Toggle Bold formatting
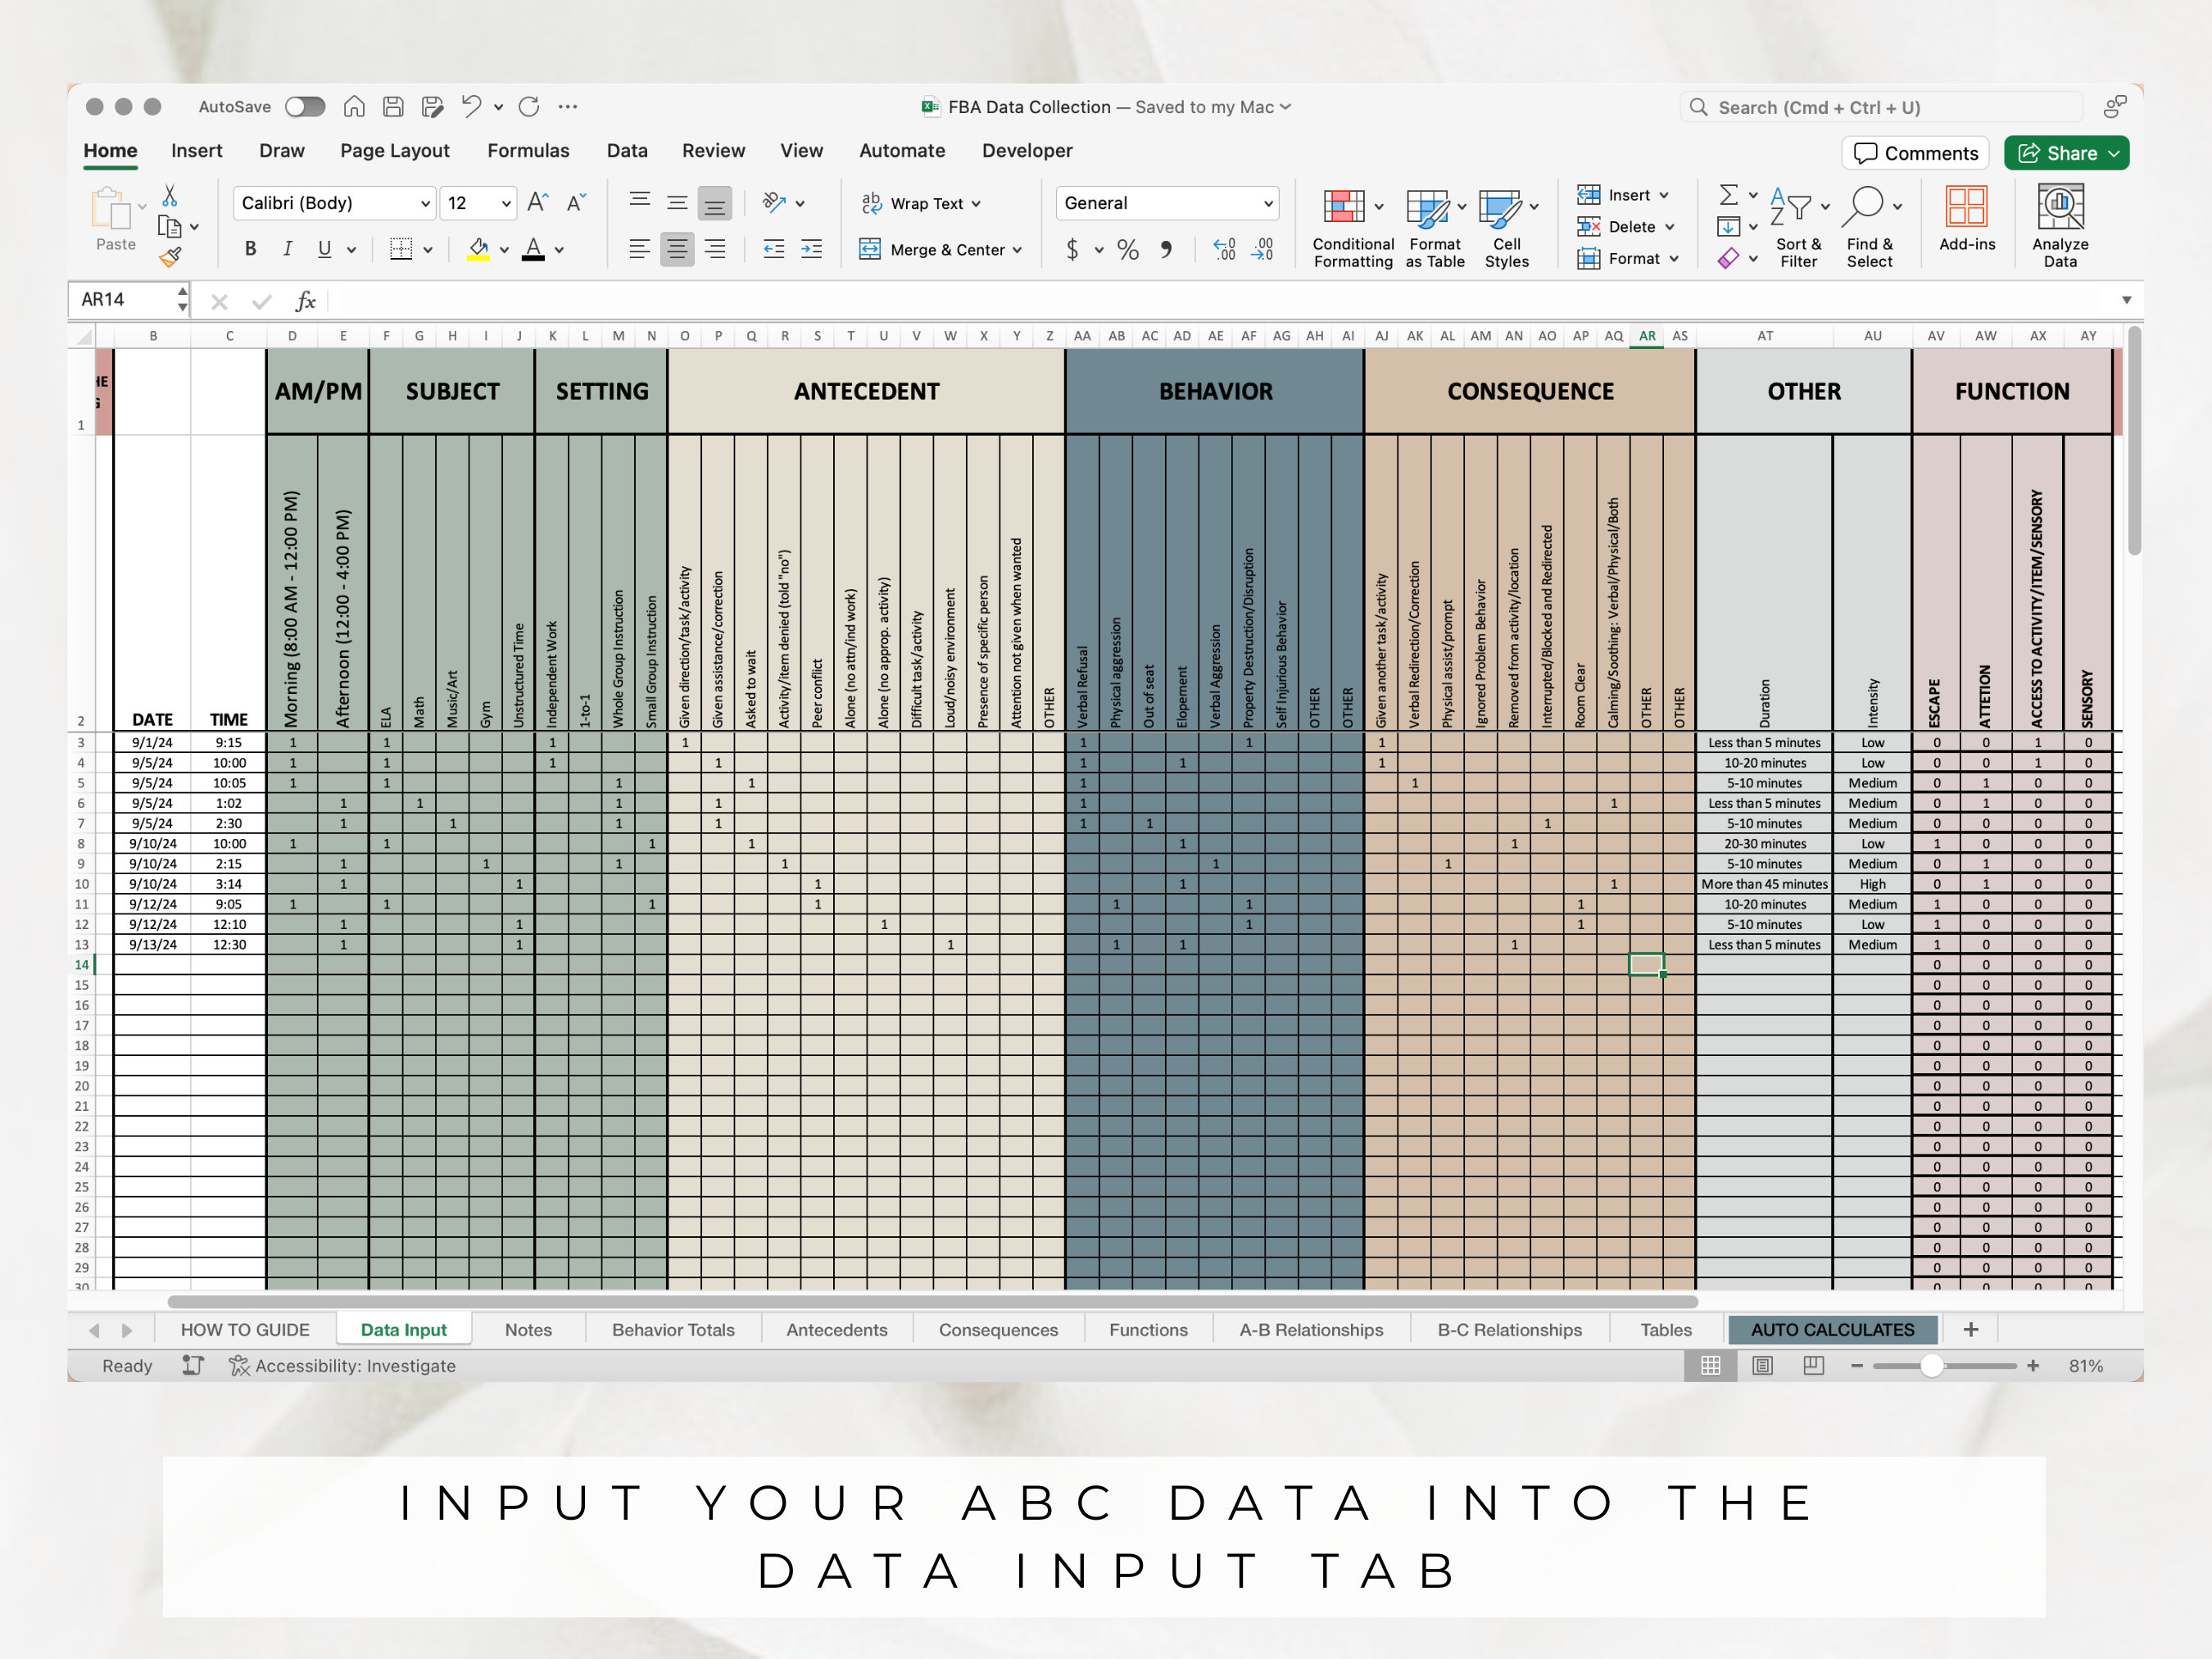Screen dimensions: 2212x1659 click(x=250, y=249)
